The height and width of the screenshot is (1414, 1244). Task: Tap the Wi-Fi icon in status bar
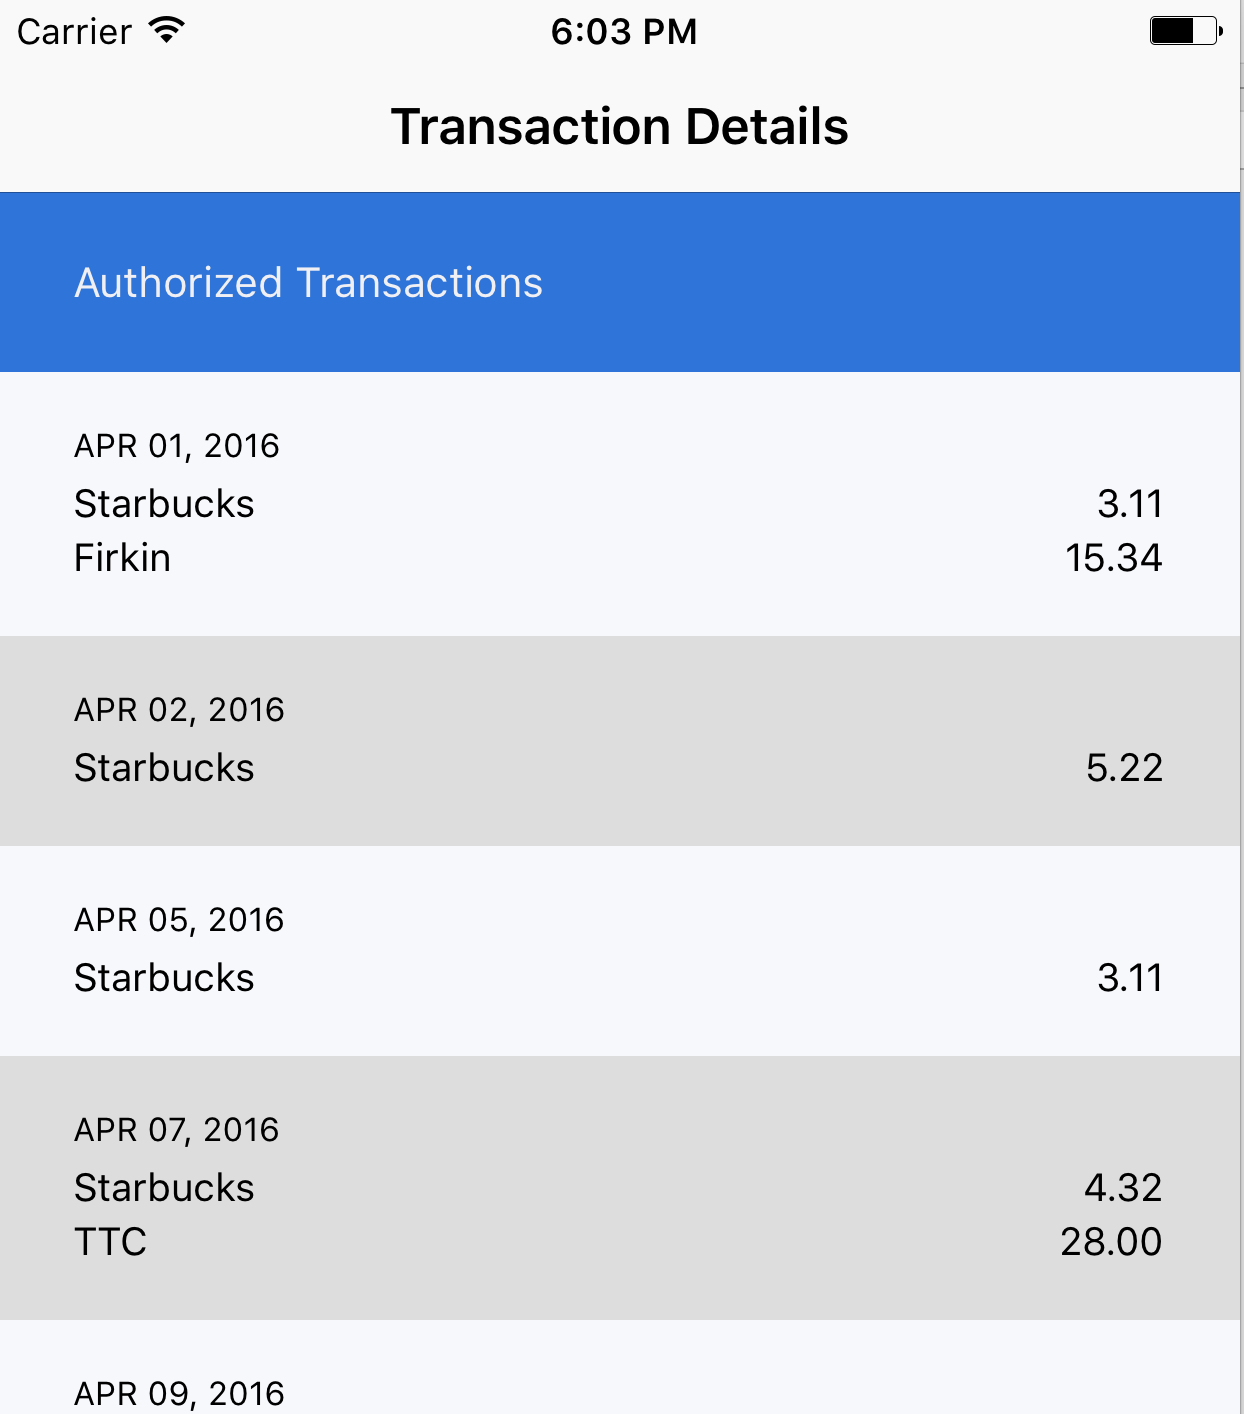point(167,30)
